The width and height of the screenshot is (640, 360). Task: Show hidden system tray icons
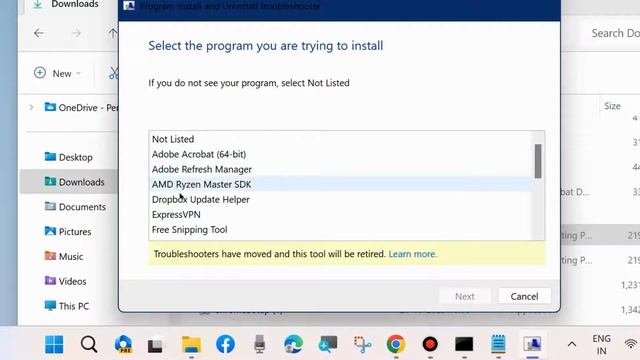[x=572, y=344]
